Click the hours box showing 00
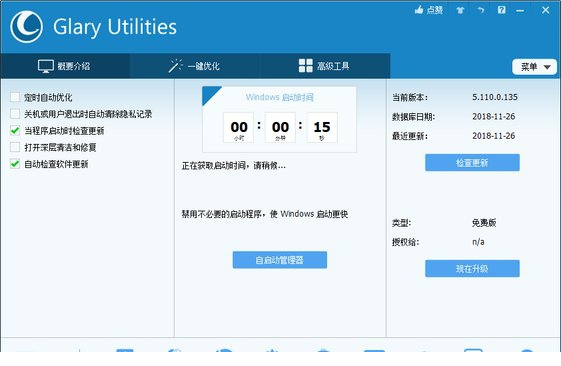Screen dimensions: 561x366 tap(239, 127)
